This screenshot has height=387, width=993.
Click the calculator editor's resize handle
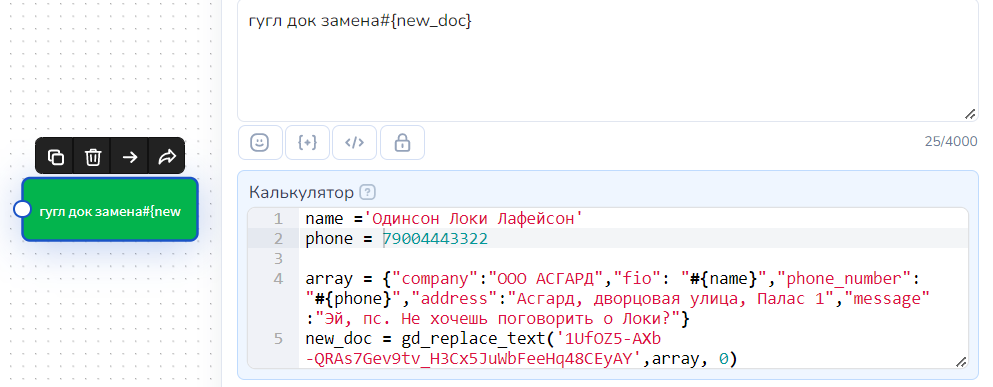point(960,361)
